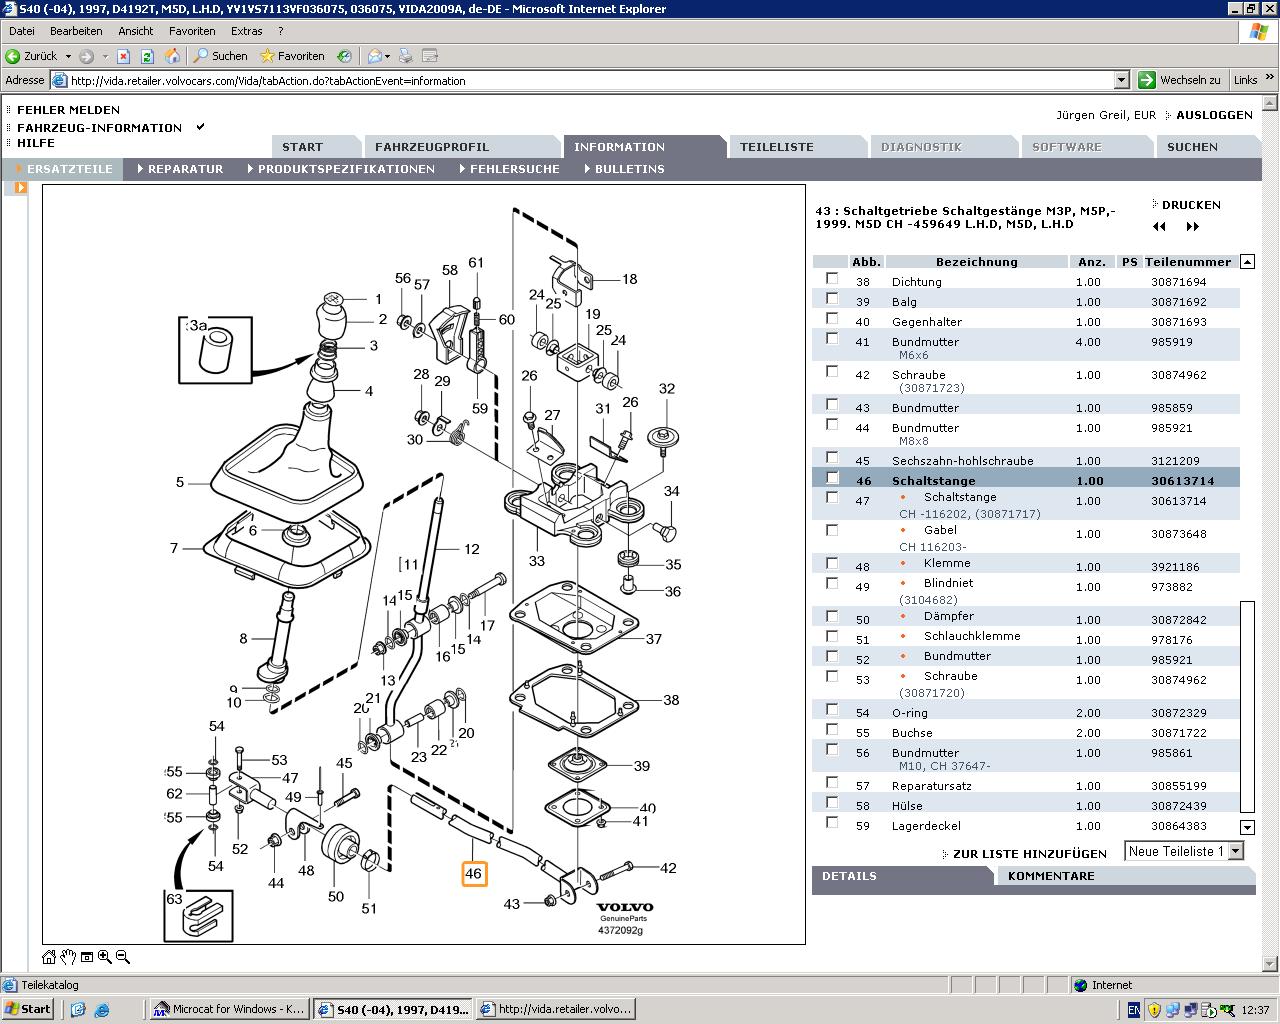
Task: Switch to Microcat for Windows taskbar window
Action: [x=229, y=1009]
